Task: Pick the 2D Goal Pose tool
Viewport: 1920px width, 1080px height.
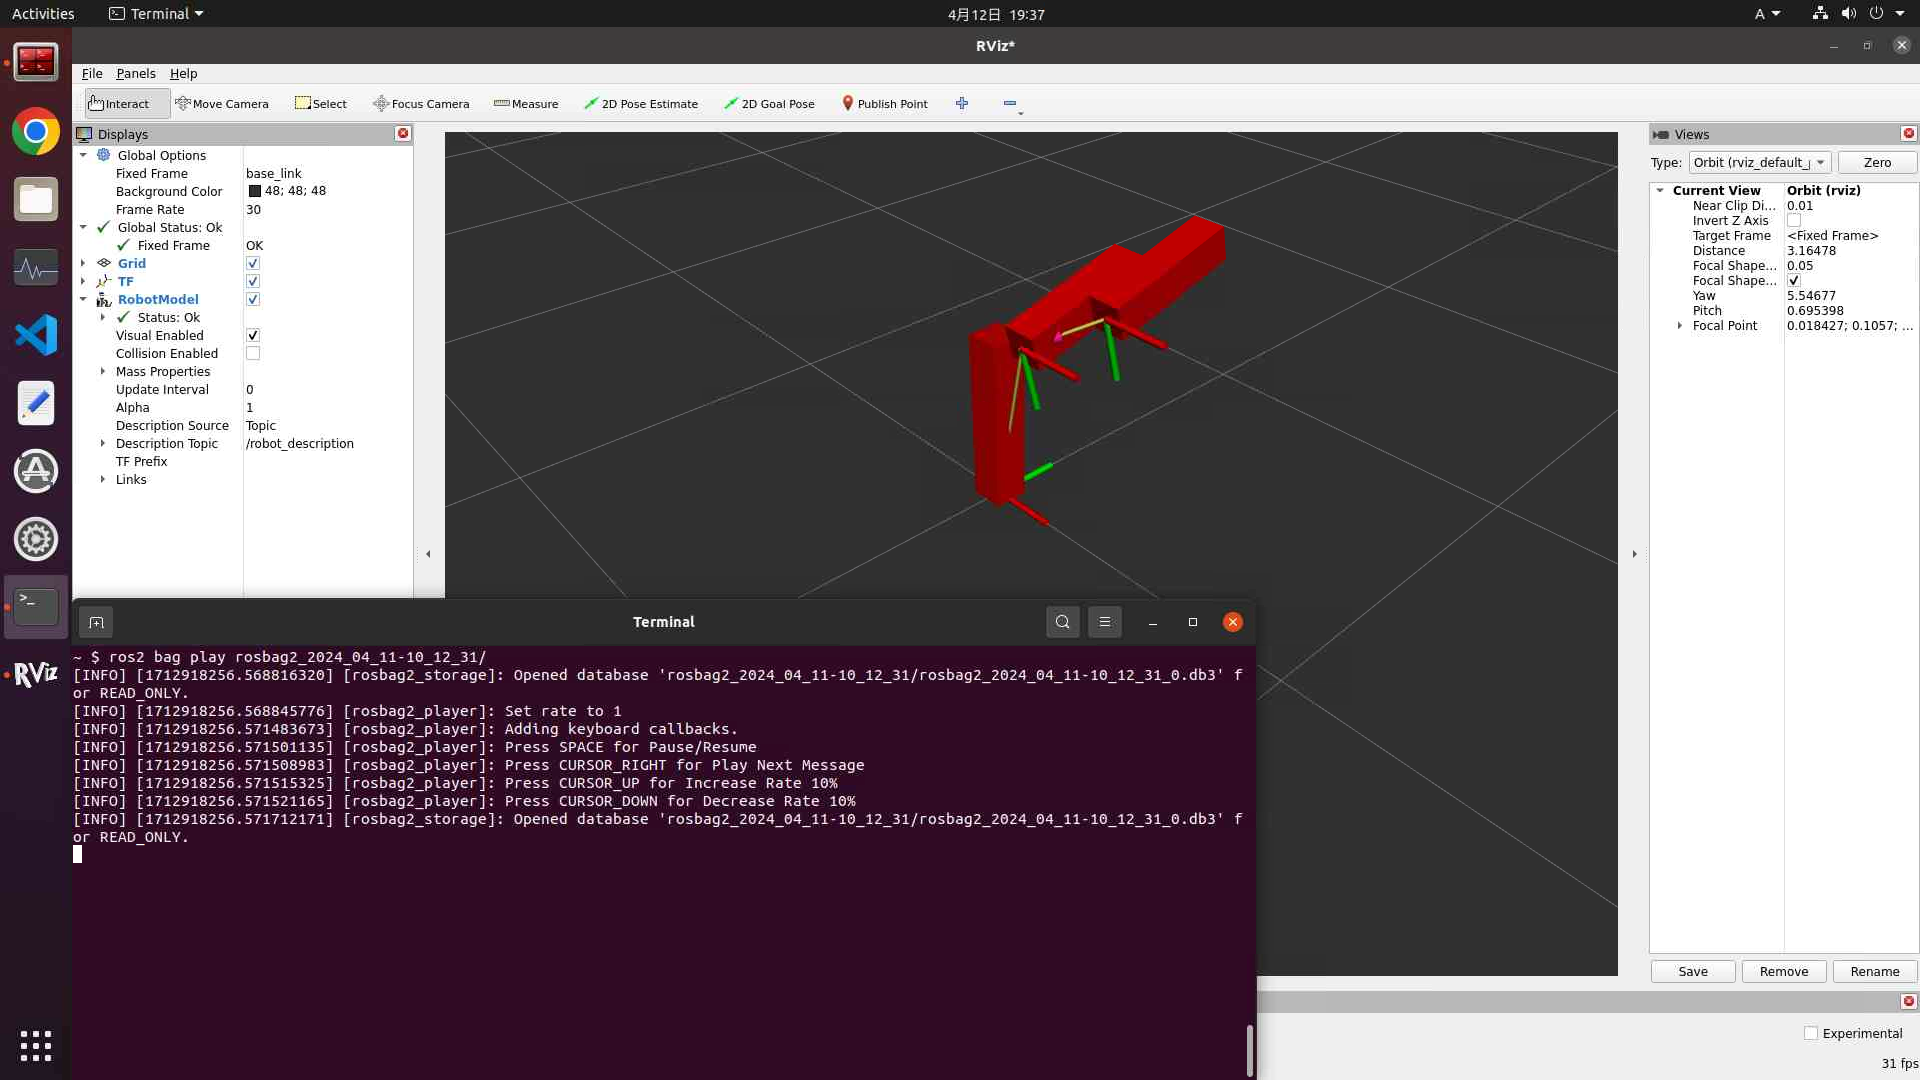Action: 769,104
